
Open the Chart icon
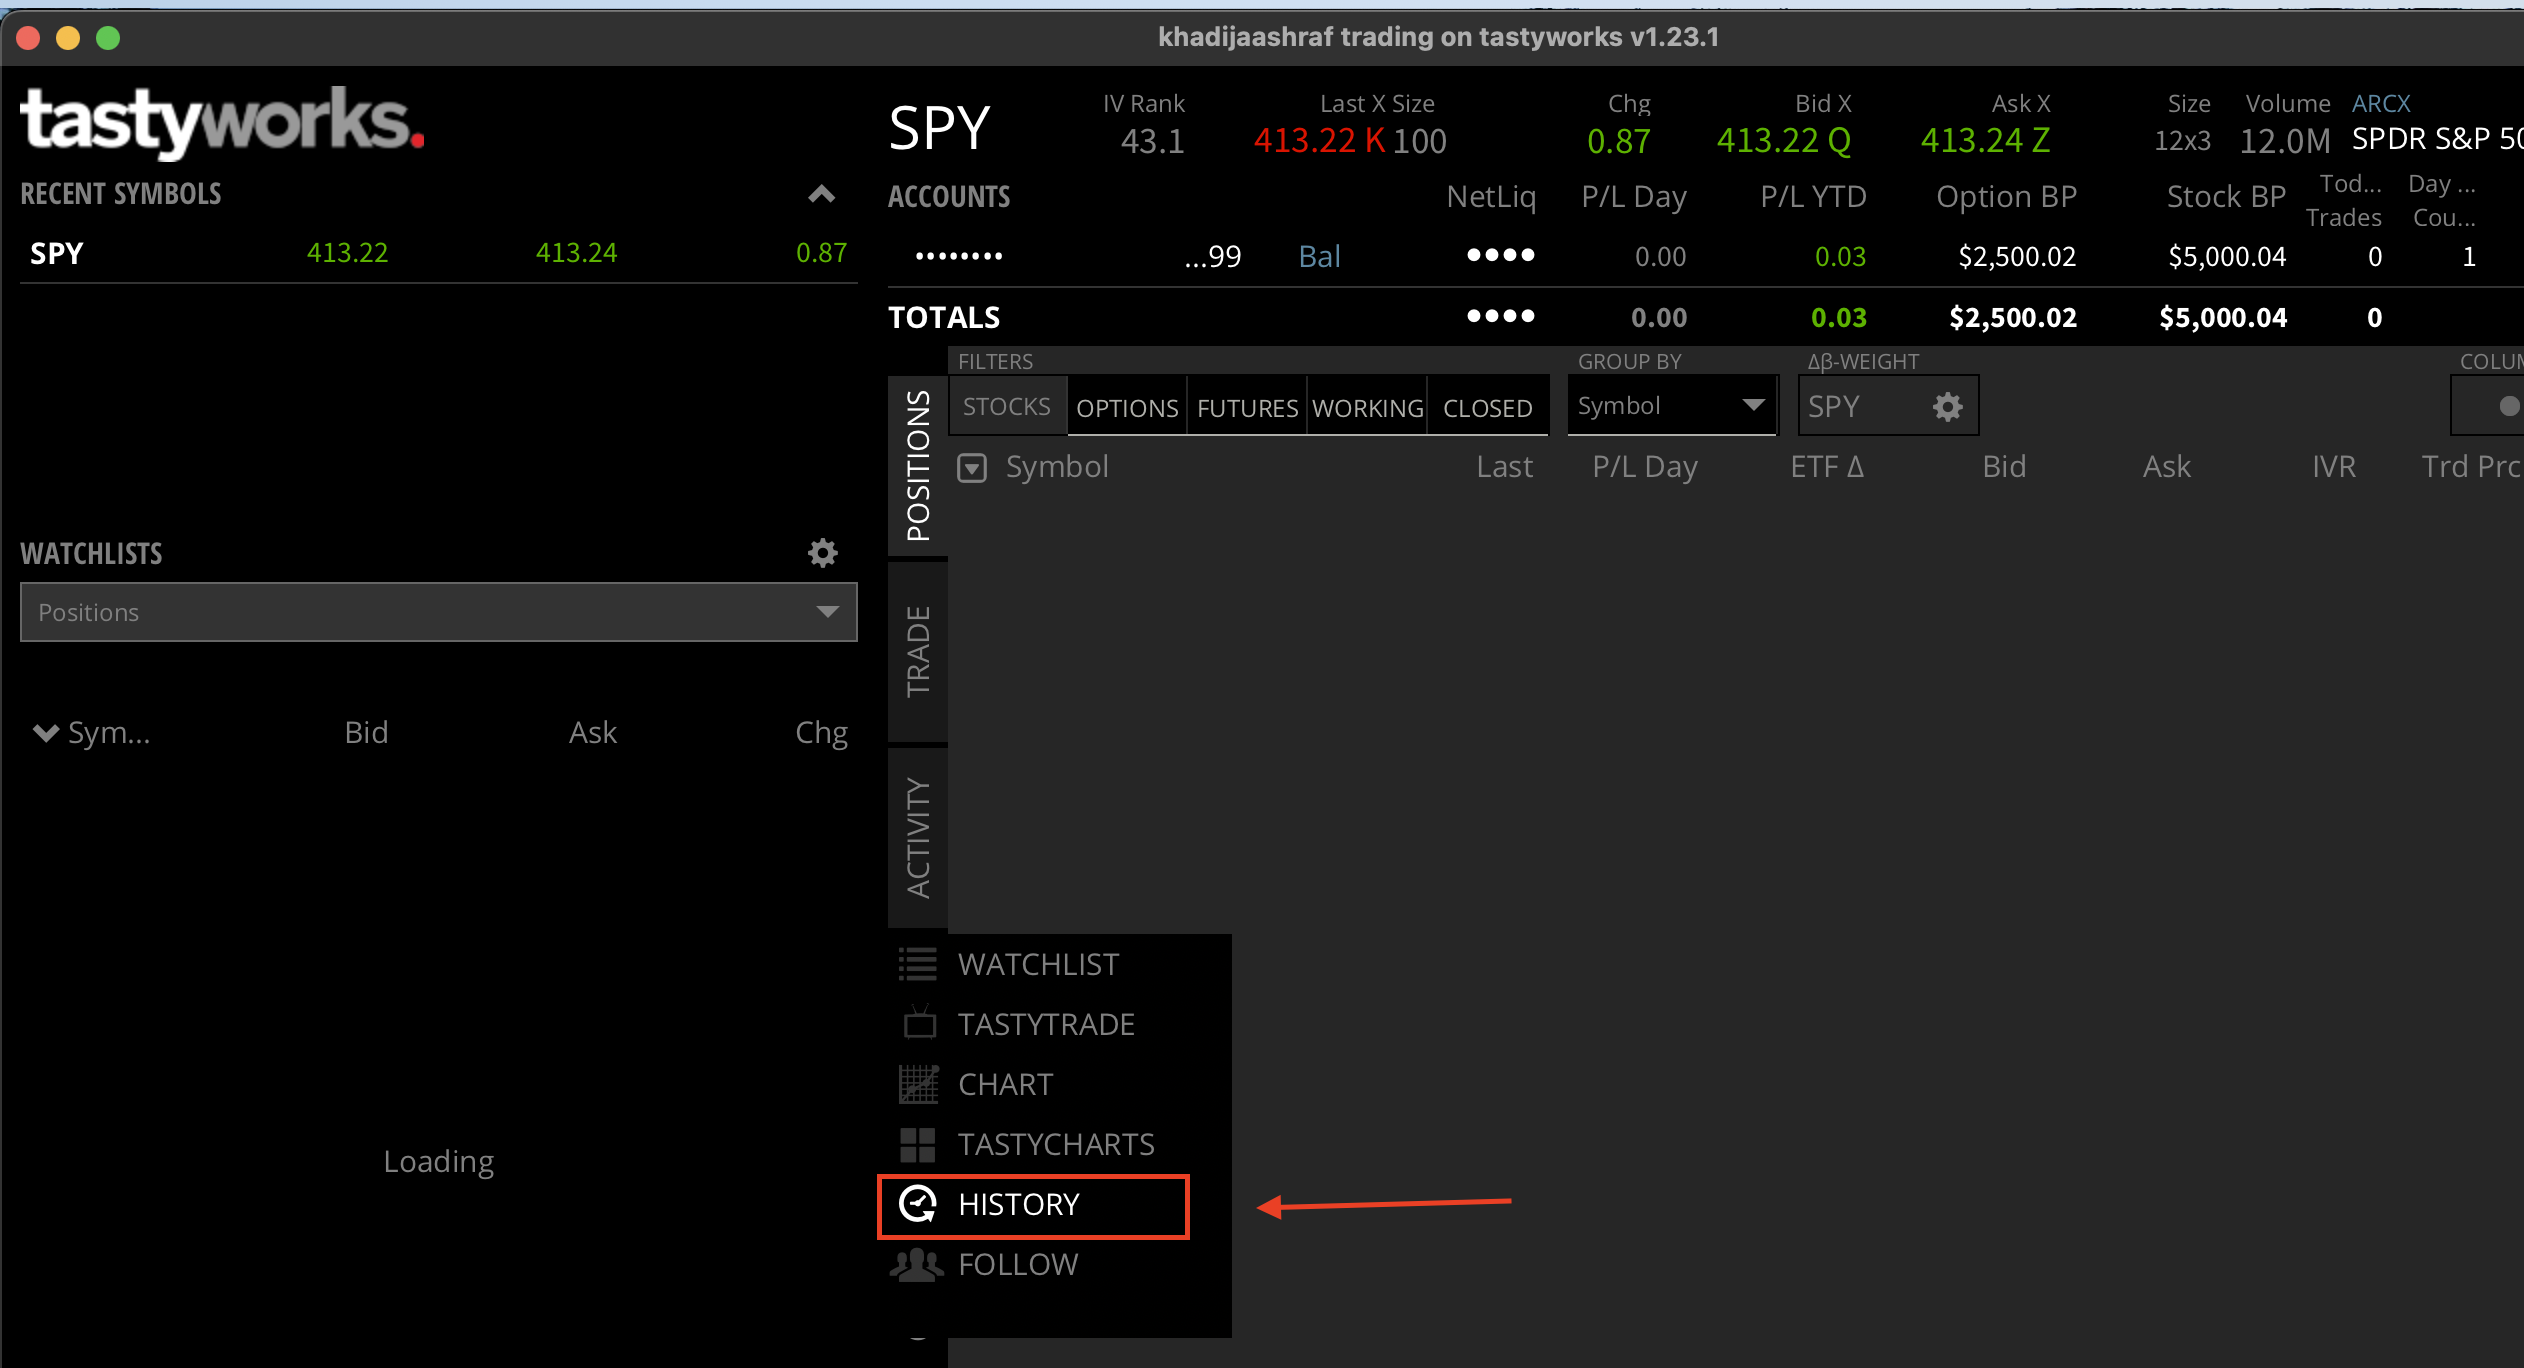click(x=918, y=1084)
